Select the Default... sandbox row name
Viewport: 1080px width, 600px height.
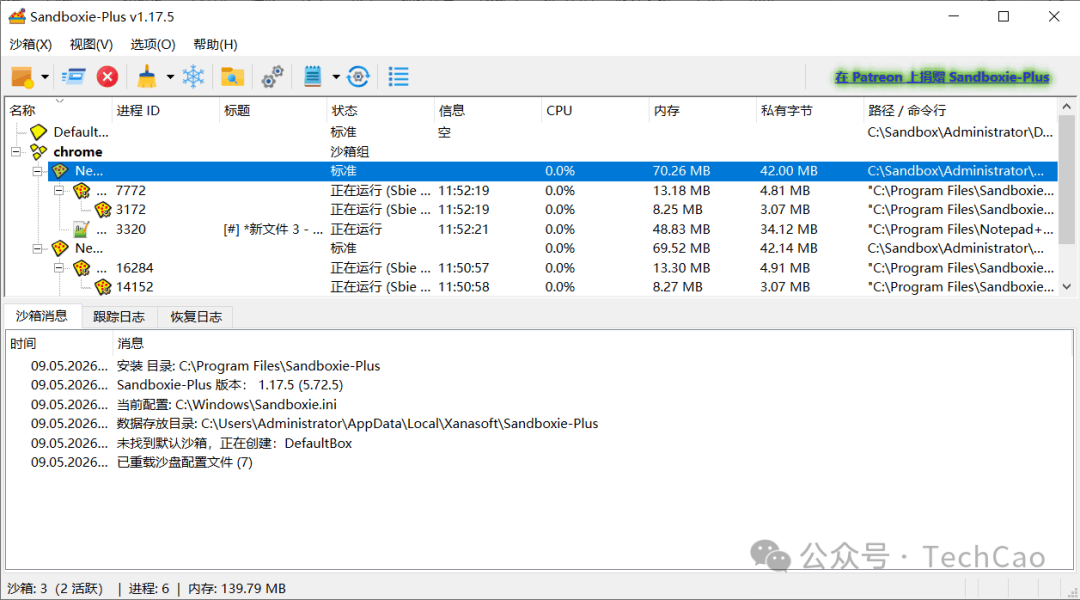click(x=81, y=132)
